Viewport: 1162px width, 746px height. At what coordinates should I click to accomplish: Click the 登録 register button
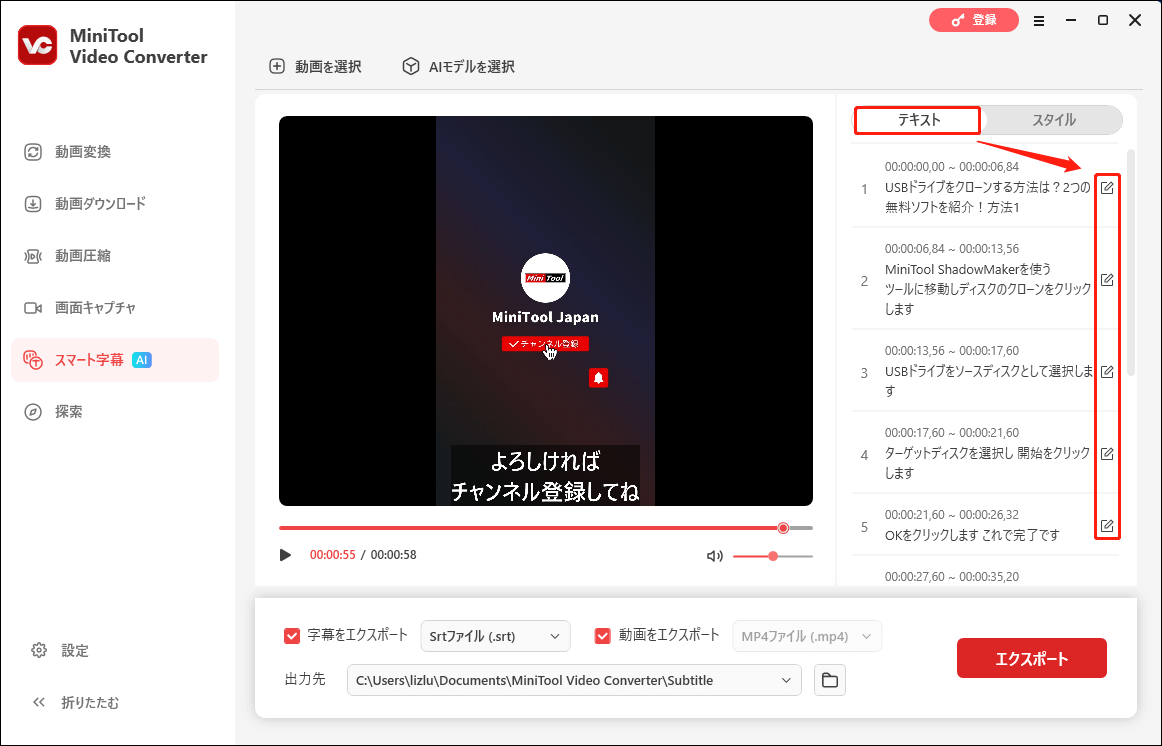tap(974, 20)
